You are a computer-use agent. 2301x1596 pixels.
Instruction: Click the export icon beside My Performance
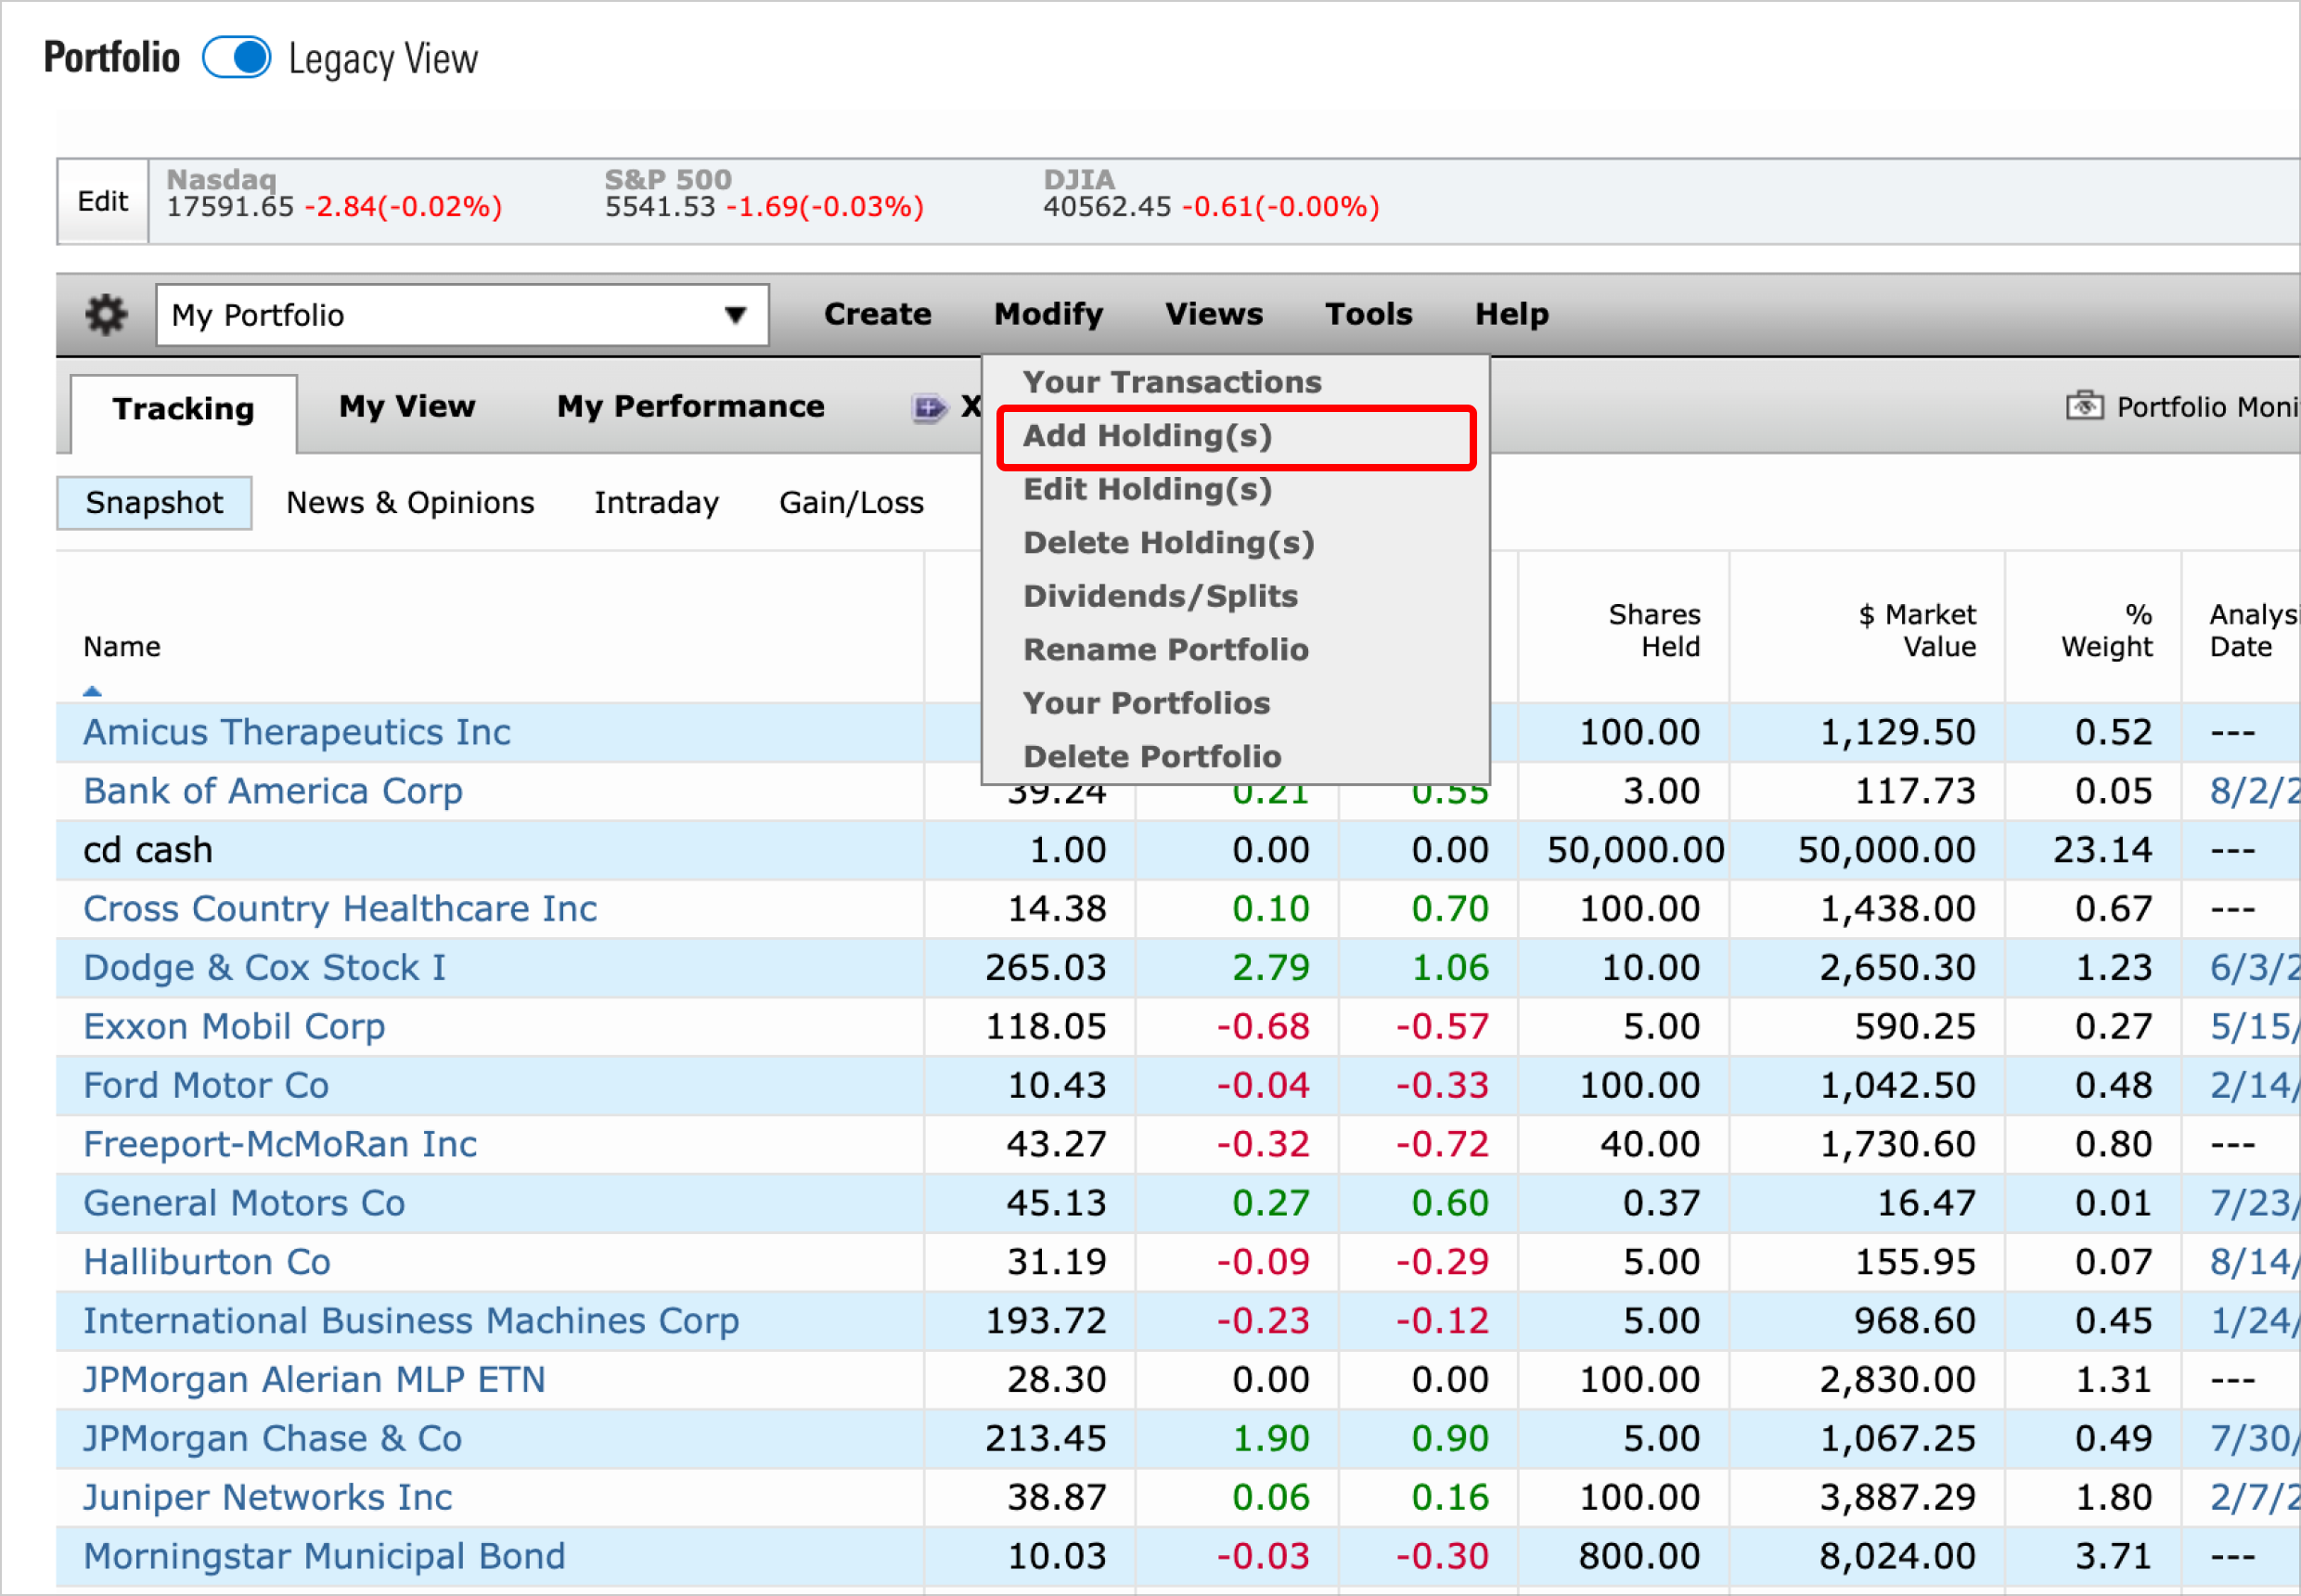[x=929, y=407]
